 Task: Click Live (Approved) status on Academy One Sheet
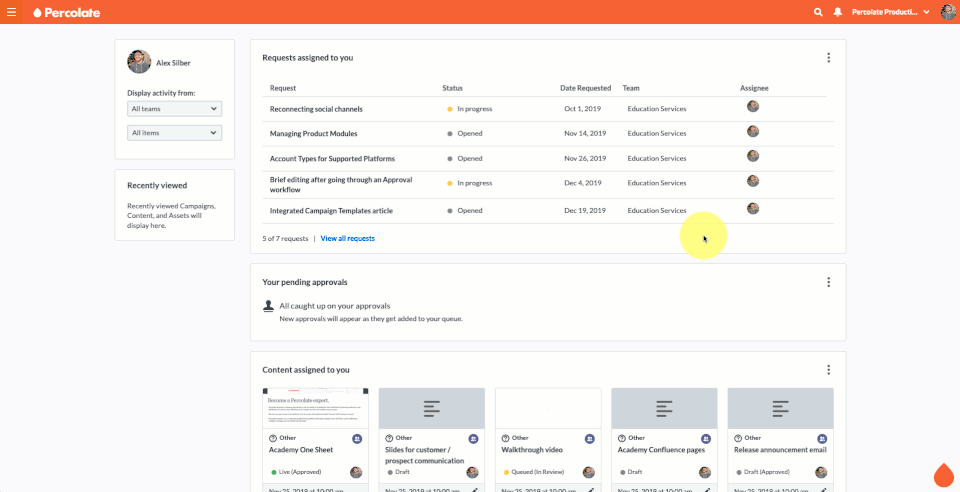[296, 472]
